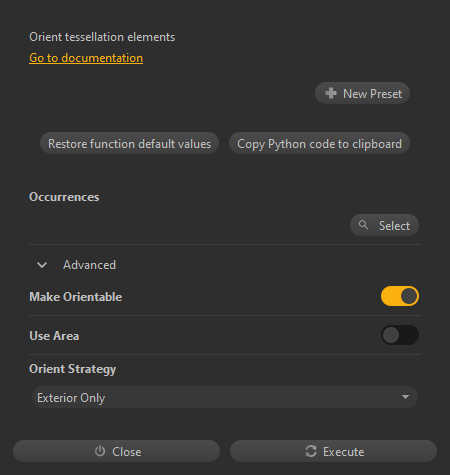450x475 pixels.
Task: Open the Go to documentation link
Action: click(86, 58)
